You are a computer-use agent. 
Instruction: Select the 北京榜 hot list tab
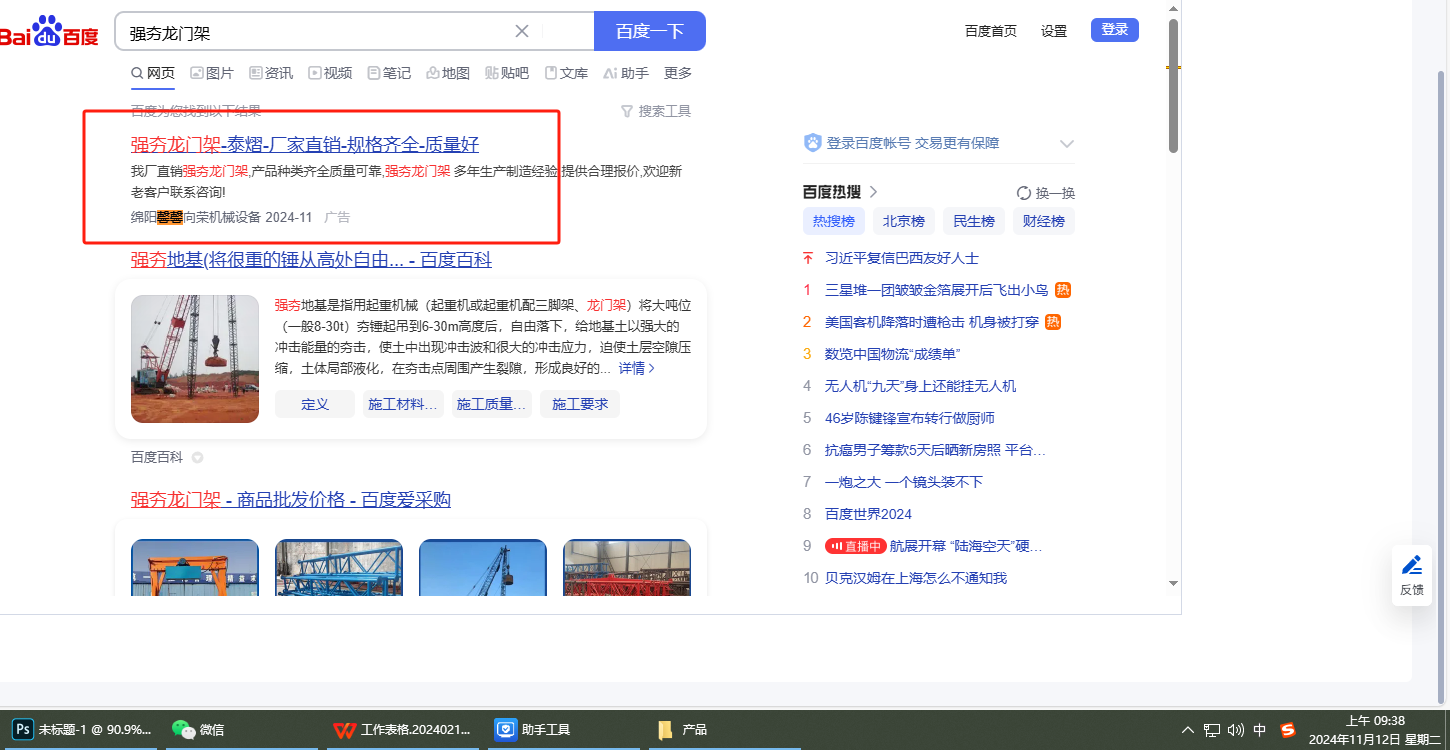click(x=903, y=221)
